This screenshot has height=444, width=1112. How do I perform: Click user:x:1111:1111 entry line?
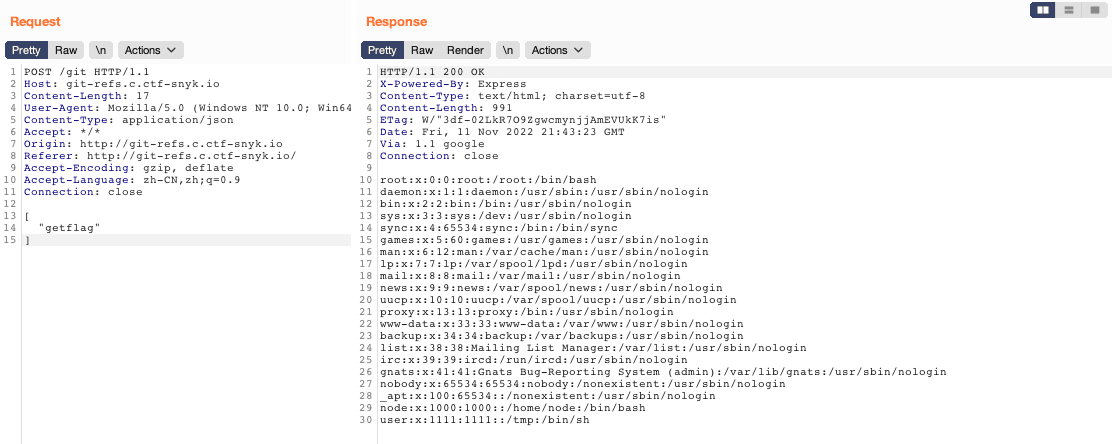click(485, 420)
